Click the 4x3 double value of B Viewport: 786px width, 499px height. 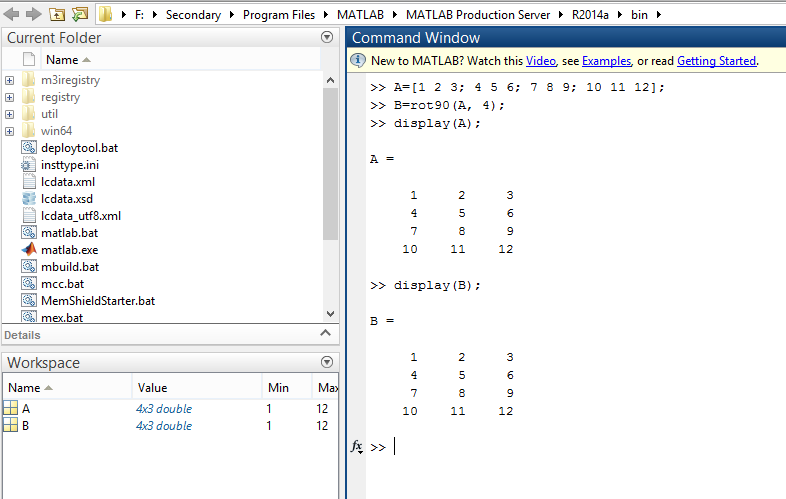164,426
